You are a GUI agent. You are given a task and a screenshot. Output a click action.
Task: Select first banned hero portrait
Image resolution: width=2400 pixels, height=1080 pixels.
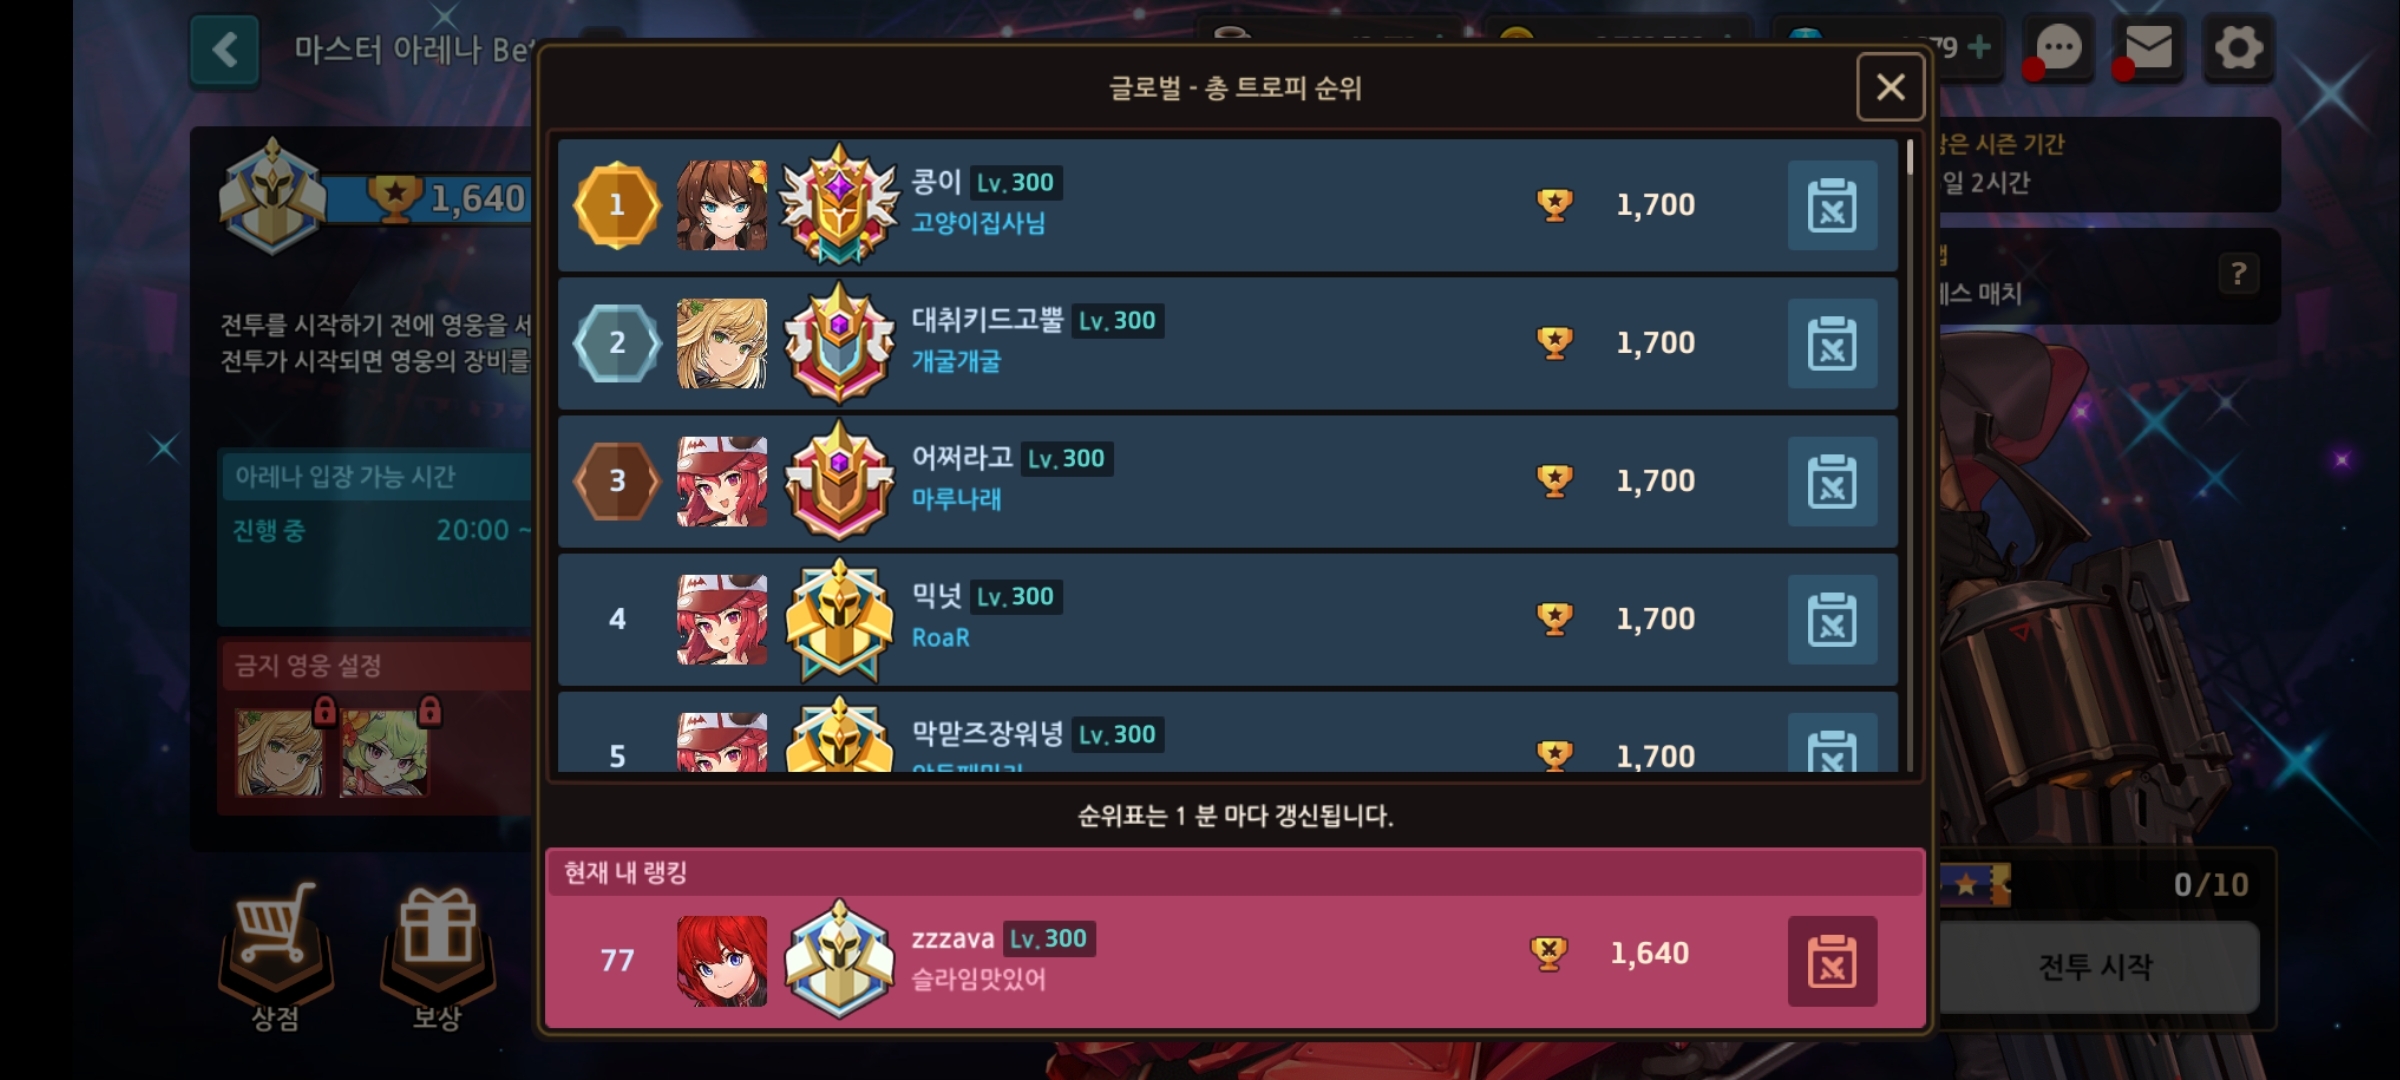(x=280, y=752)
